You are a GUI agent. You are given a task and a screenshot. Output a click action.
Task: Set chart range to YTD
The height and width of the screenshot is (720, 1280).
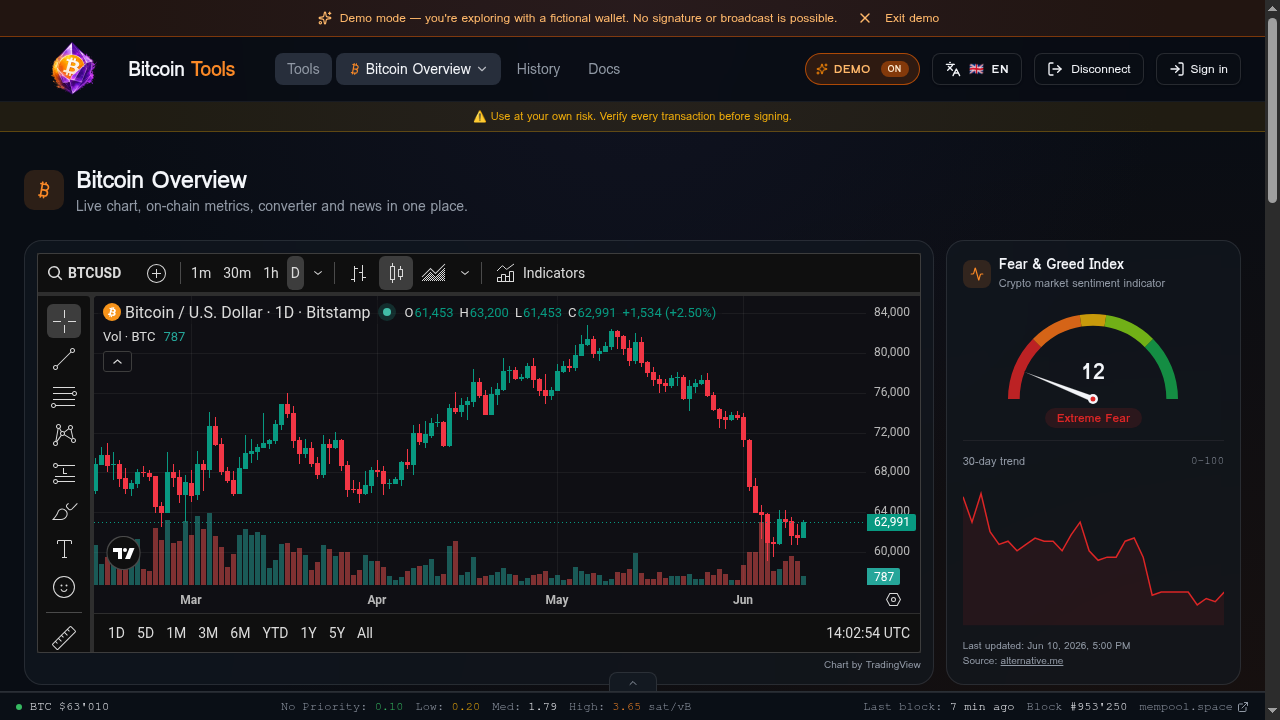275,633
